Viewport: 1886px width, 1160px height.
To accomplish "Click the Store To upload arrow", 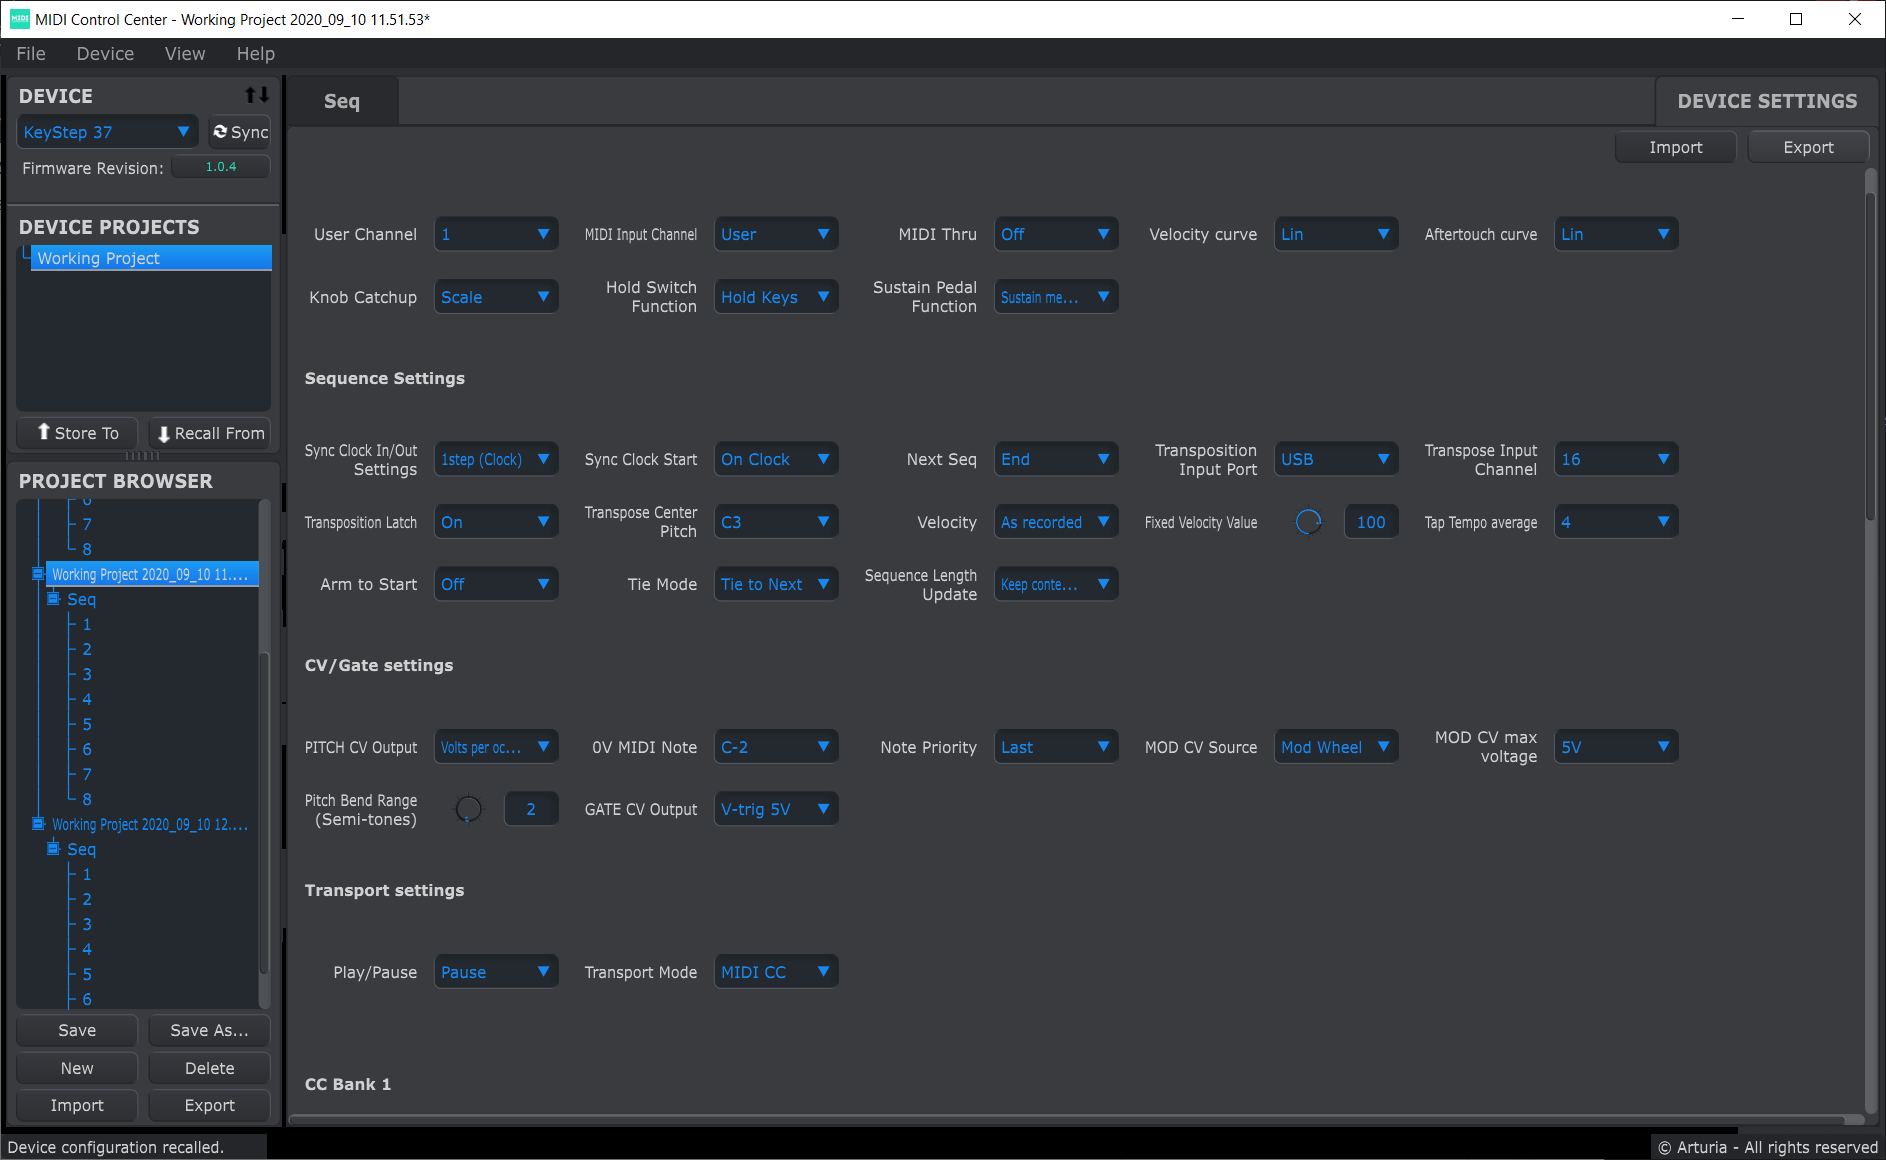I will pos(44,432).
